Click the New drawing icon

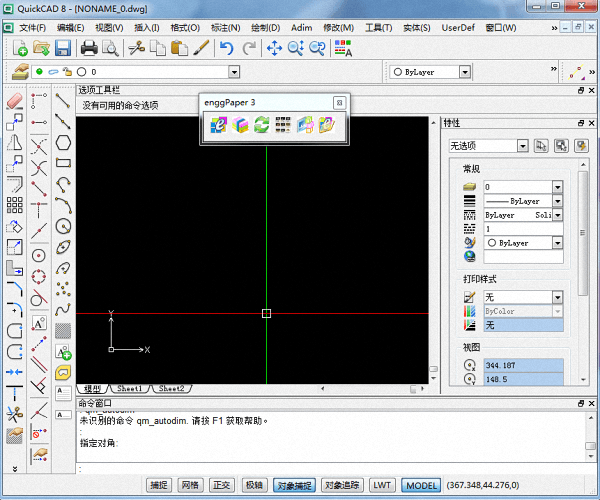20,48
